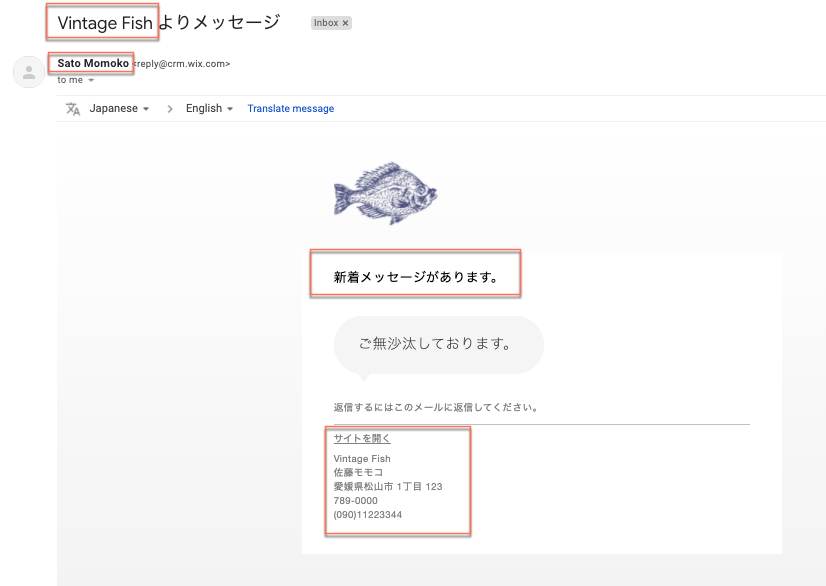The image size is (826, 586).
Task: Click the reply instruction text 返信するには
Action: (x=436, y=407)
